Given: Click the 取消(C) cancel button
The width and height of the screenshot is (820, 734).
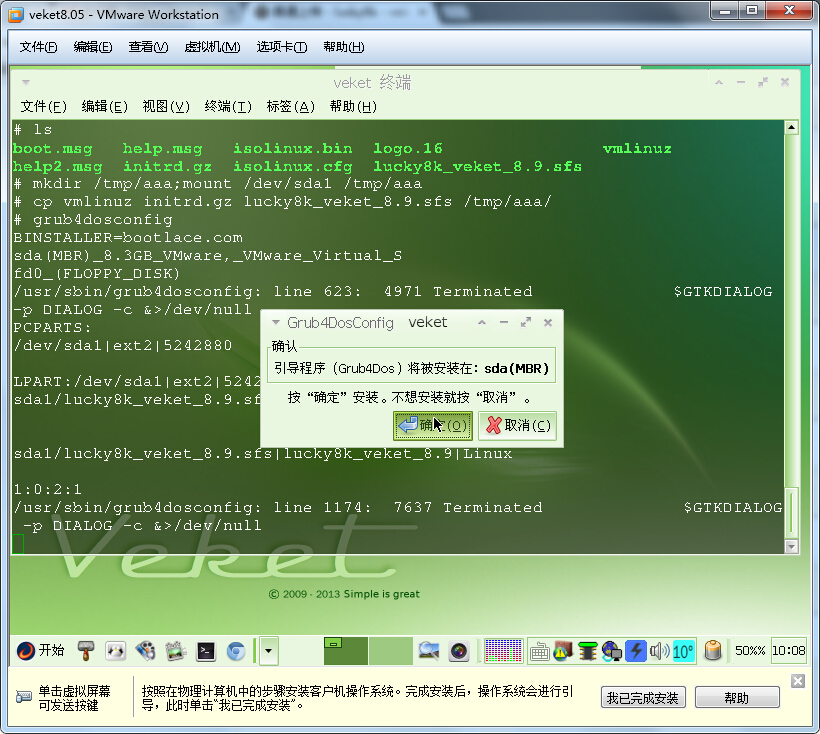Looking at the screenshot, I should tap(517, 425).
